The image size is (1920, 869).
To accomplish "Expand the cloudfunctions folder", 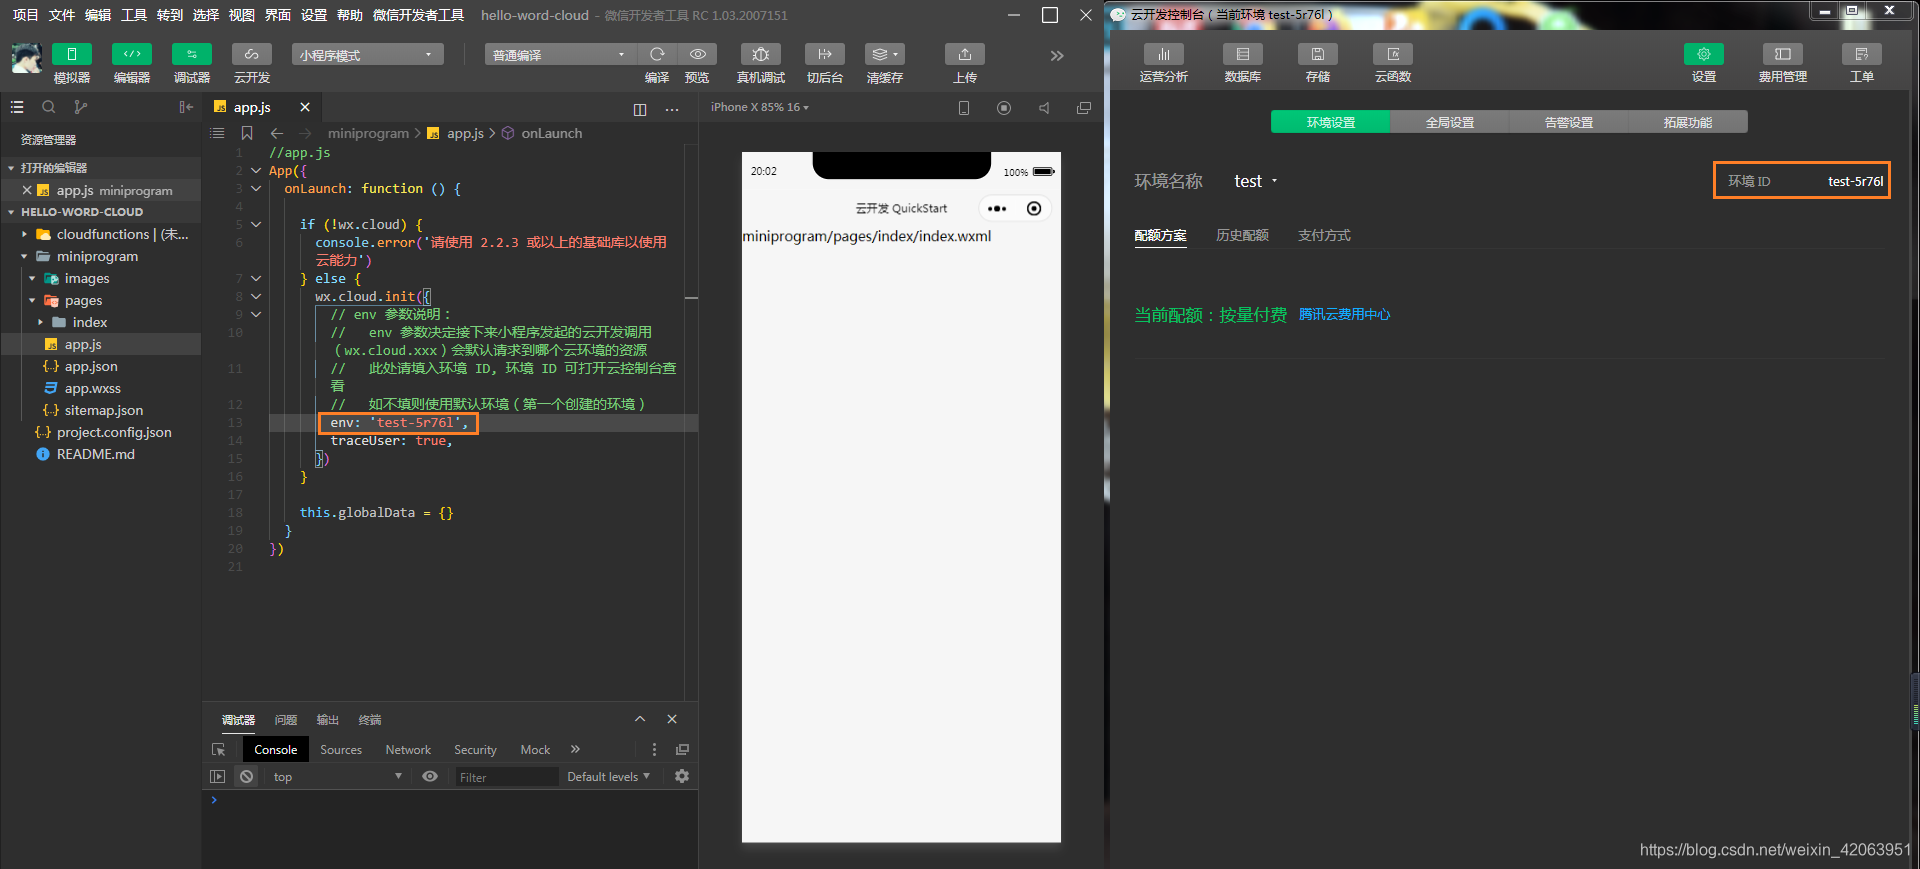I will [25, 234].
